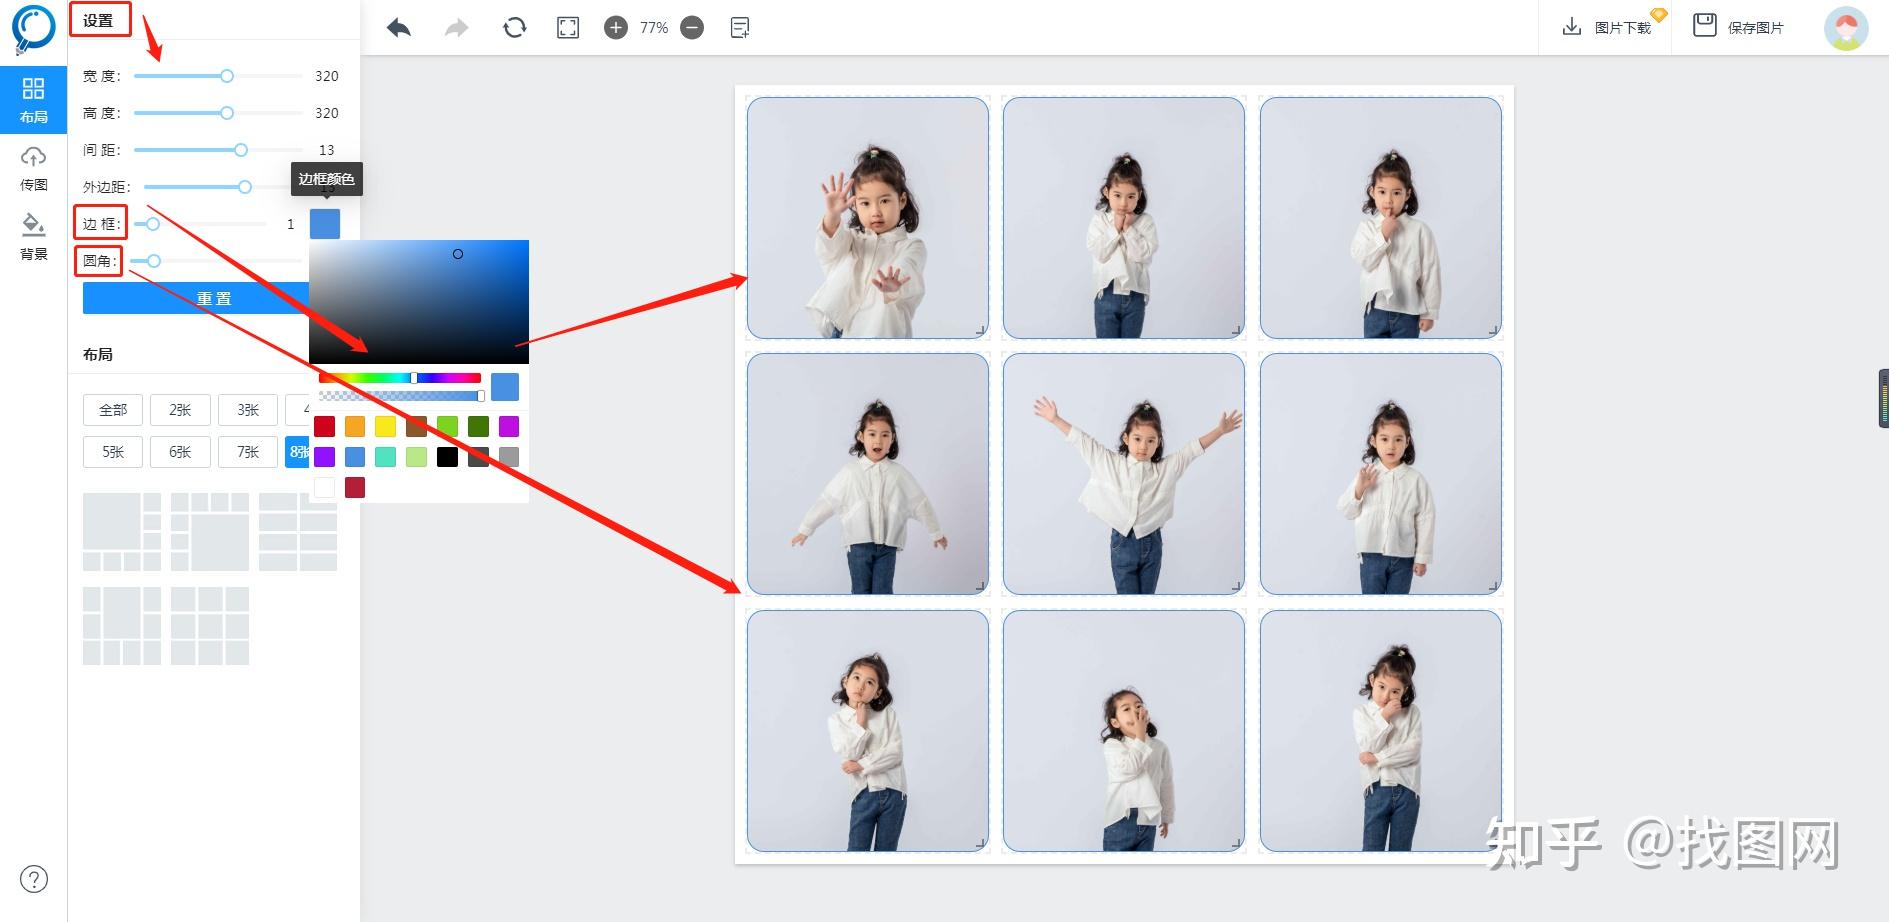Pick the blue preset color swatch

[x=355, y=457]
